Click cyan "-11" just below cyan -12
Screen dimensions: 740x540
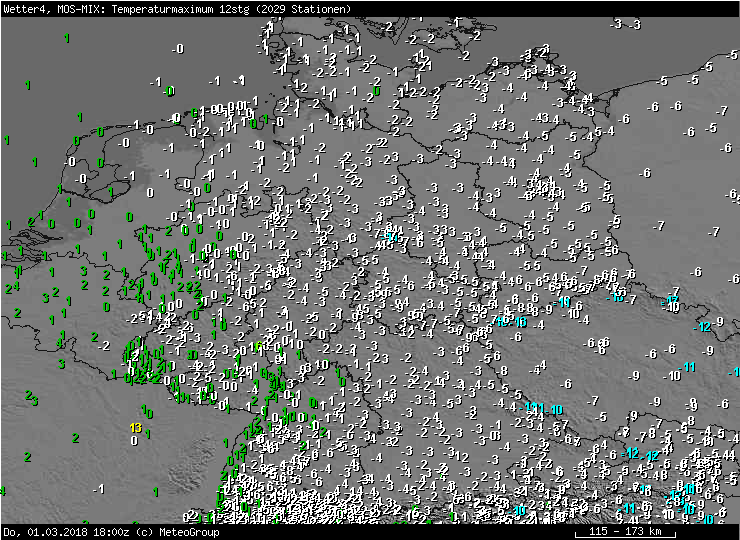click(x=687, y=367)
